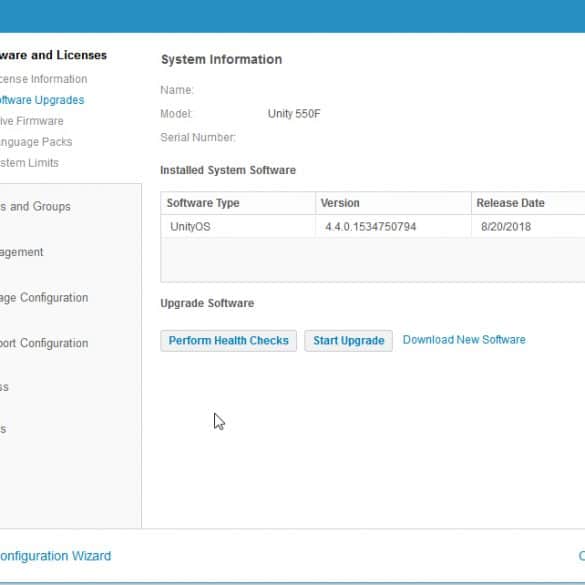The width and height of the screenshot is (585, 585).
Task: Sort by Version column header
Action: [x=393, y=203]
